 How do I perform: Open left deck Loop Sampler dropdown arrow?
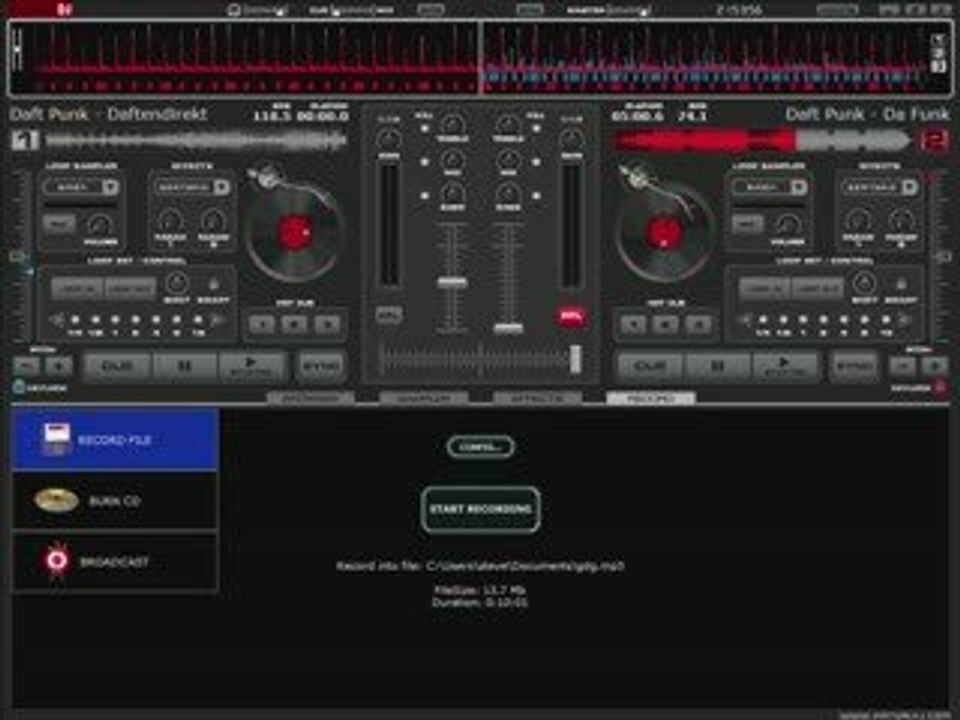(110, 187)
